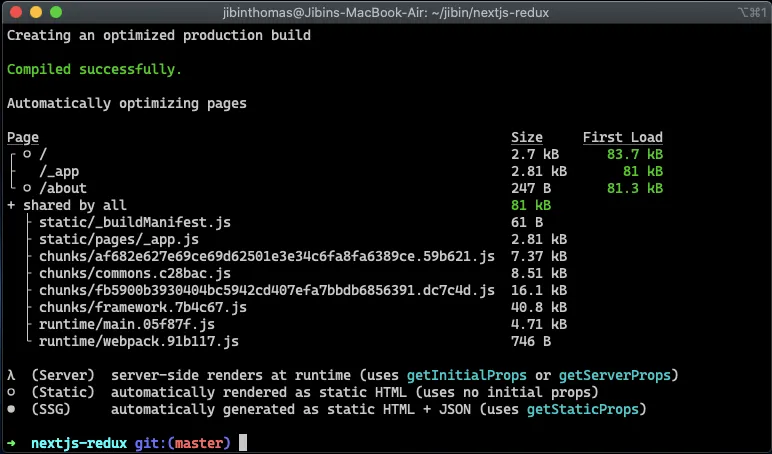Click the '(Static)' legend label
This screenshot has height=454, width=772.
click(63, 392)
